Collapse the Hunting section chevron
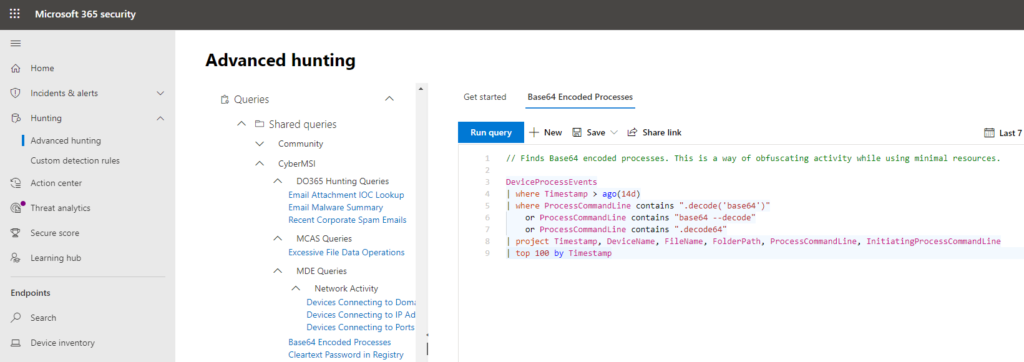 click(x=160, y=118)
